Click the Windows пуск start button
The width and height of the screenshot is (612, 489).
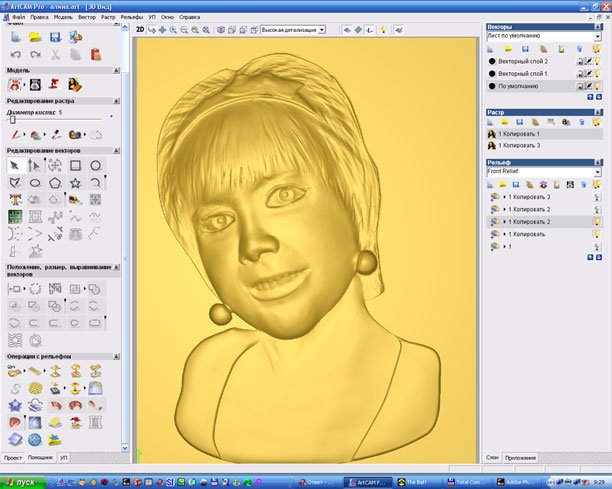click(x=20, y=481)
